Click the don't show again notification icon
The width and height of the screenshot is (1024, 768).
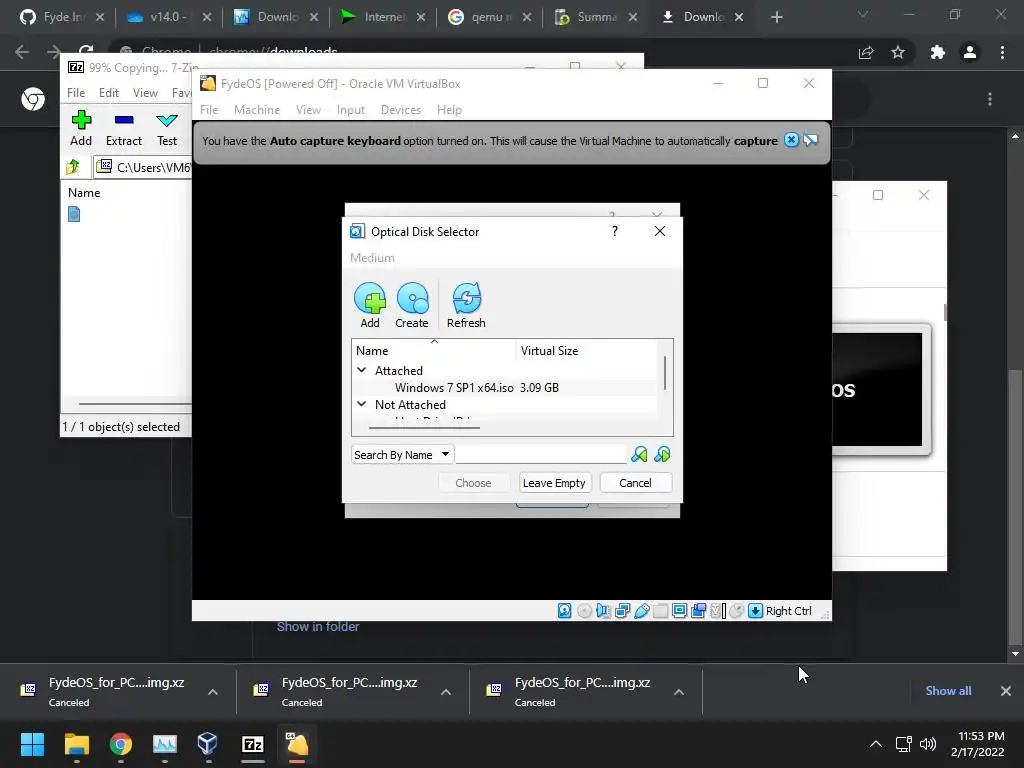(811, 140)
